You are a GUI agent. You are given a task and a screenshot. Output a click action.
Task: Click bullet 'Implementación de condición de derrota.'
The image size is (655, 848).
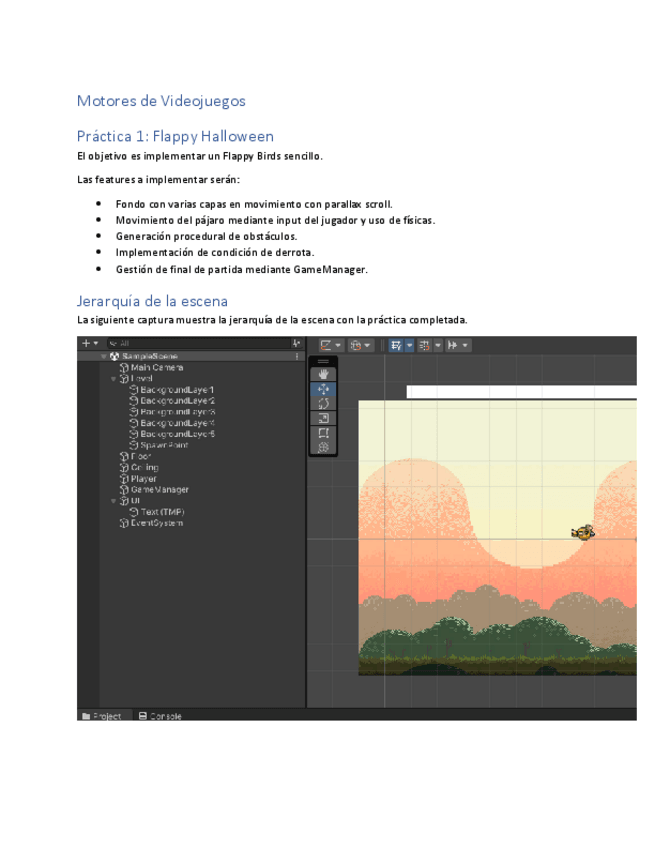point(215,253)
